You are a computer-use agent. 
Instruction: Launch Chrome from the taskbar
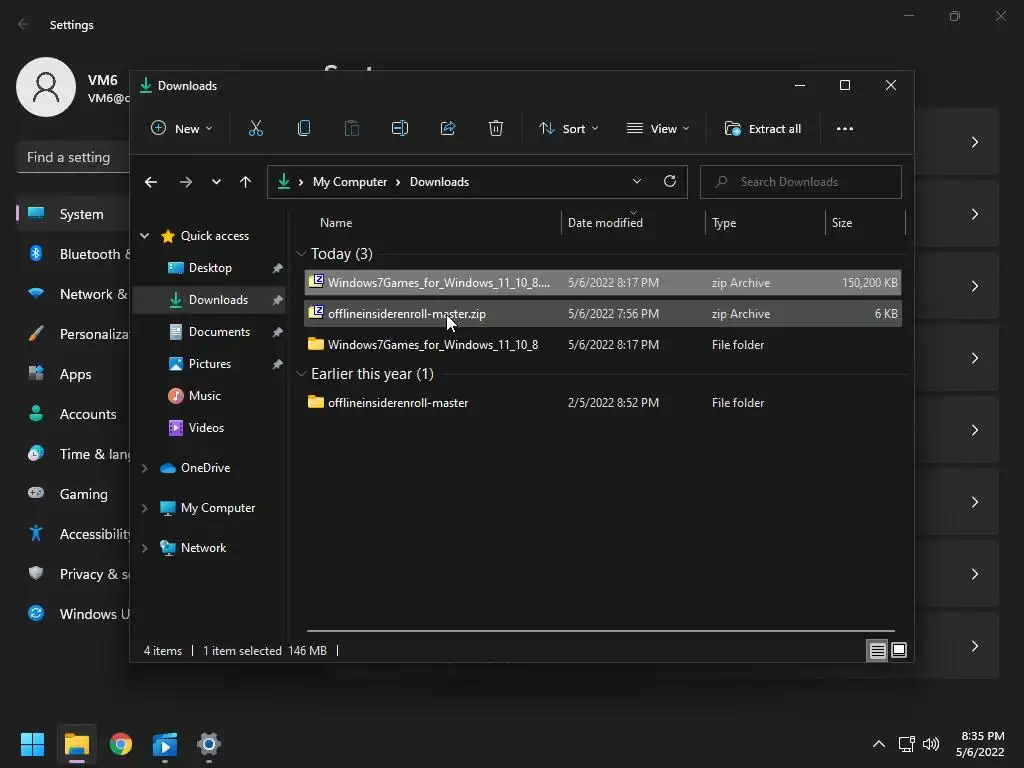(121, 744)
